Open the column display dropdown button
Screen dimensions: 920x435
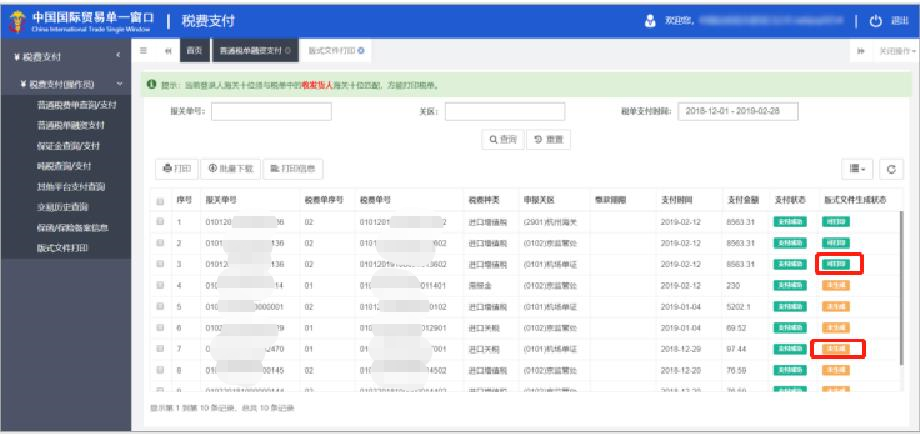(857, 169)
